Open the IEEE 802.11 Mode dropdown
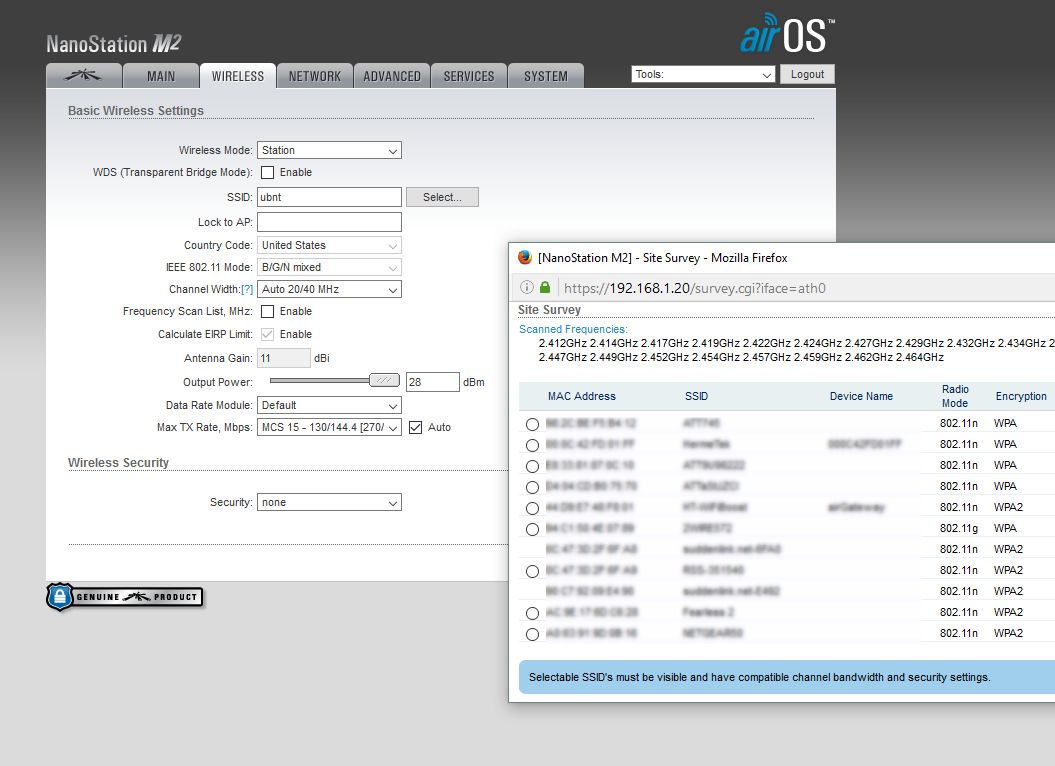The image size is (1055, 766). click(329, 267)
